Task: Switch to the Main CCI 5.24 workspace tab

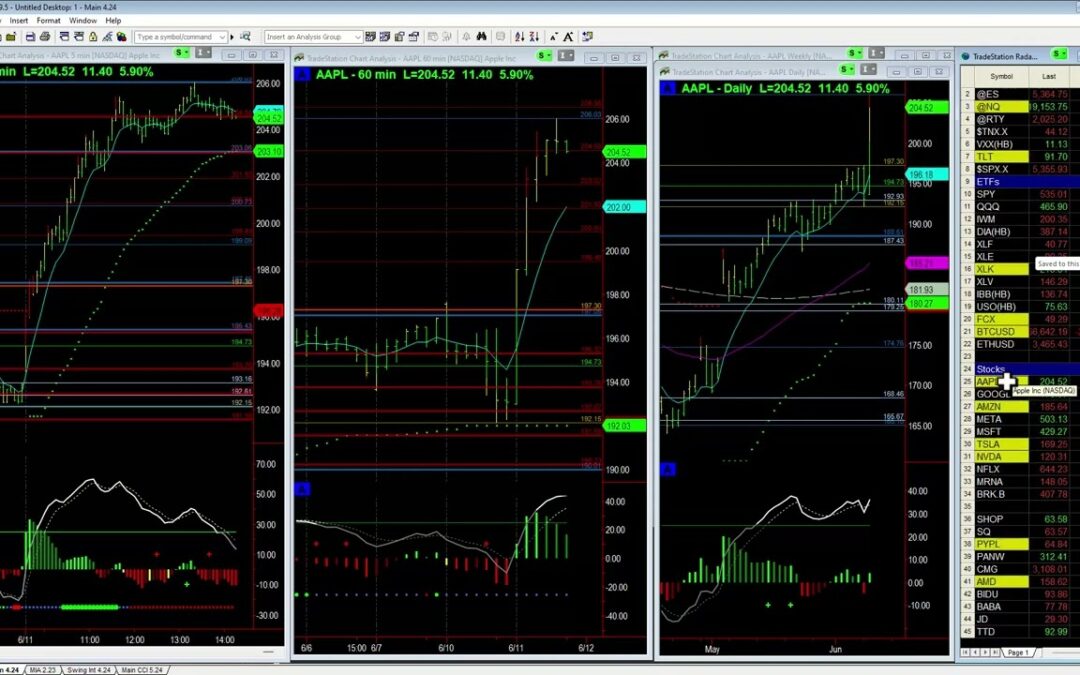Action: click(141, 669)
